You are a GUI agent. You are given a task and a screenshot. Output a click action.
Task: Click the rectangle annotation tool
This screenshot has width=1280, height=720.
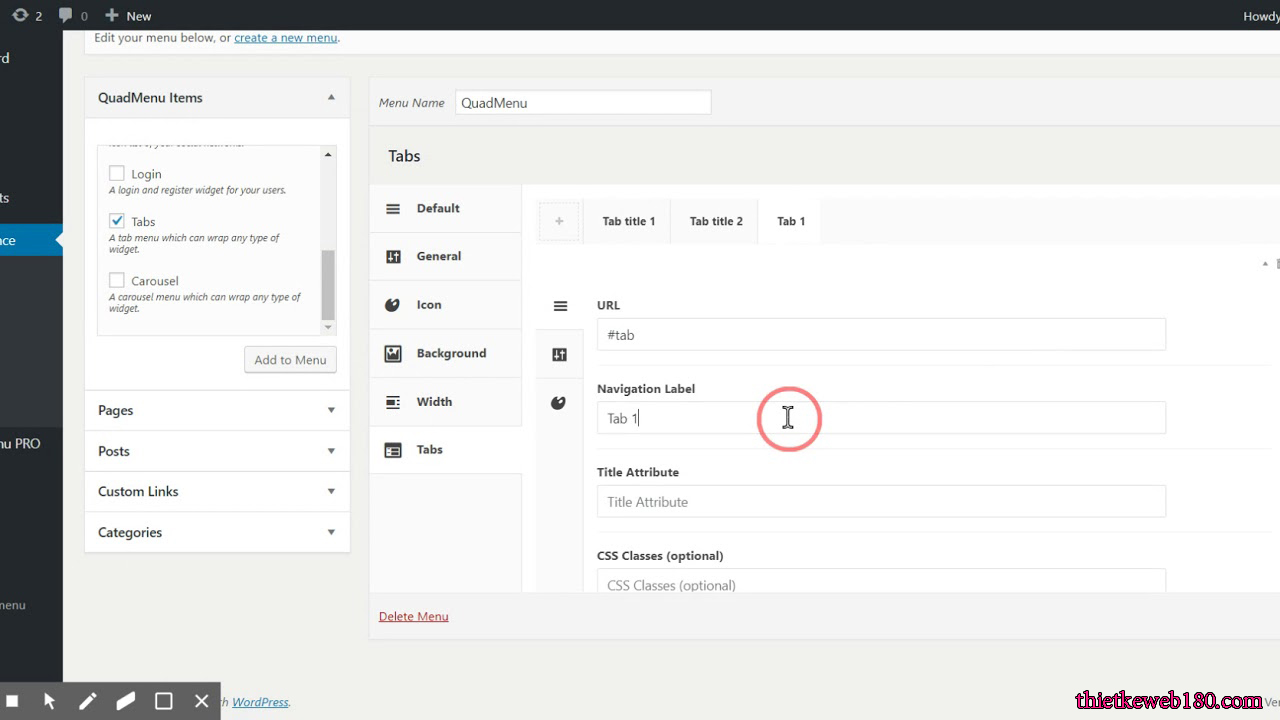pos(163,700)
